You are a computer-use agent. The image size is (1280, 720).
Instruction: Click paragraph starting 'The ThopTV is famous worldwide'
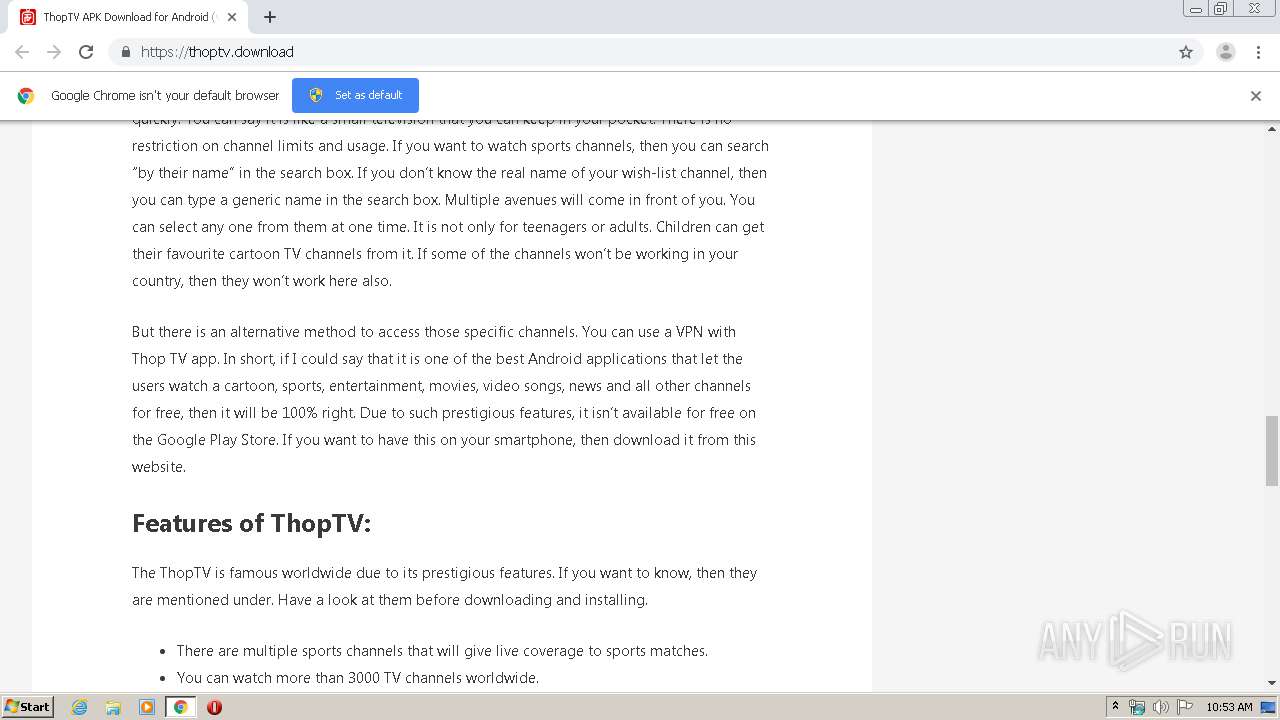(444, 586)
